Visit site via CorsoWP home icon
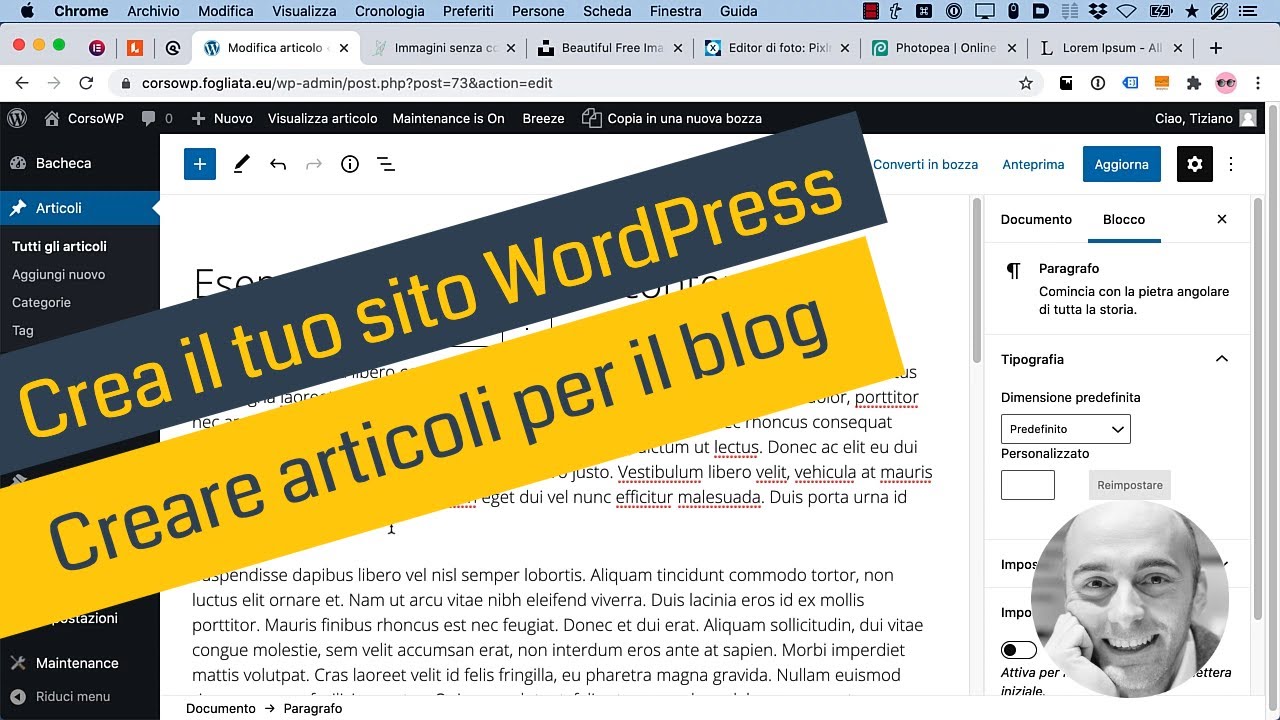Image resolution: width=1280 pixels, height=720 pixels. pyautogui.click(x=84, y=118)
